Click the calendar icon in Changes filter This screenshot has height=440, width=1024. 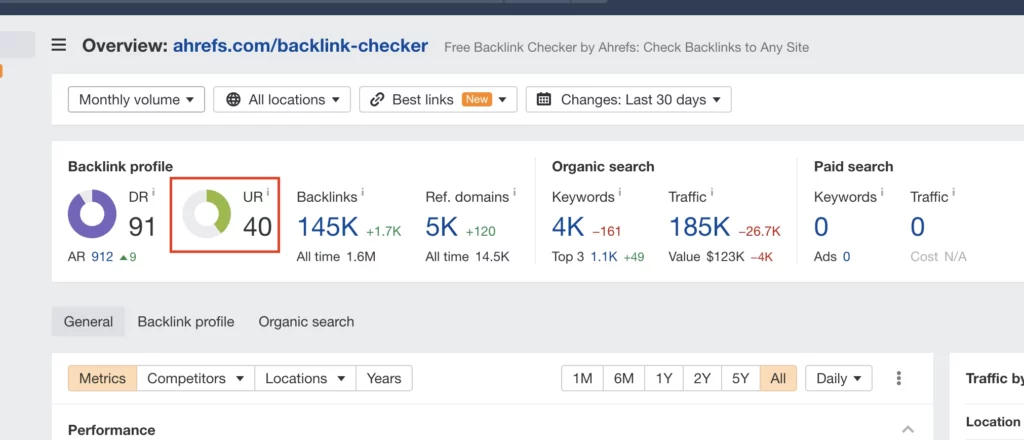pyautogui.click(x=543, y=99)
